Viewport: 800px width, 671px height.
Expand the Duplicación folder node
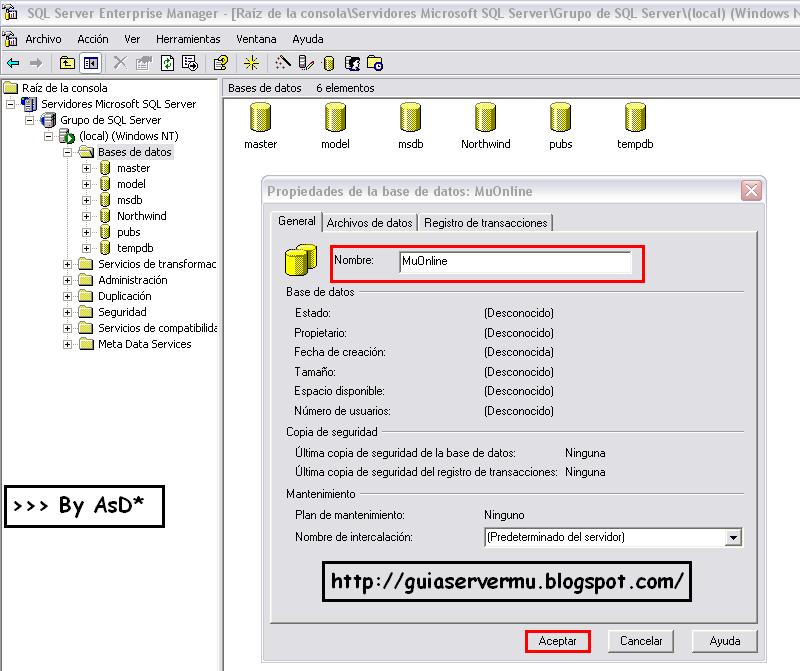coord(67,296)
